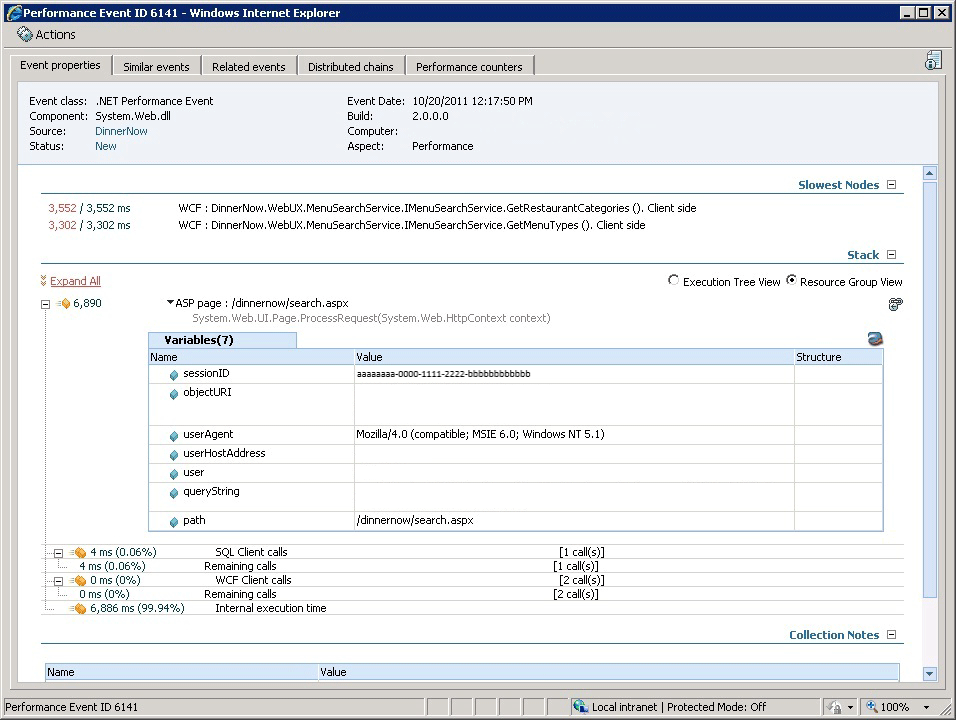The width and height of the screenshot is (956, 720).
Task: Click the Mozilla/4.0 userAgent value
Action: coord(480,434)
